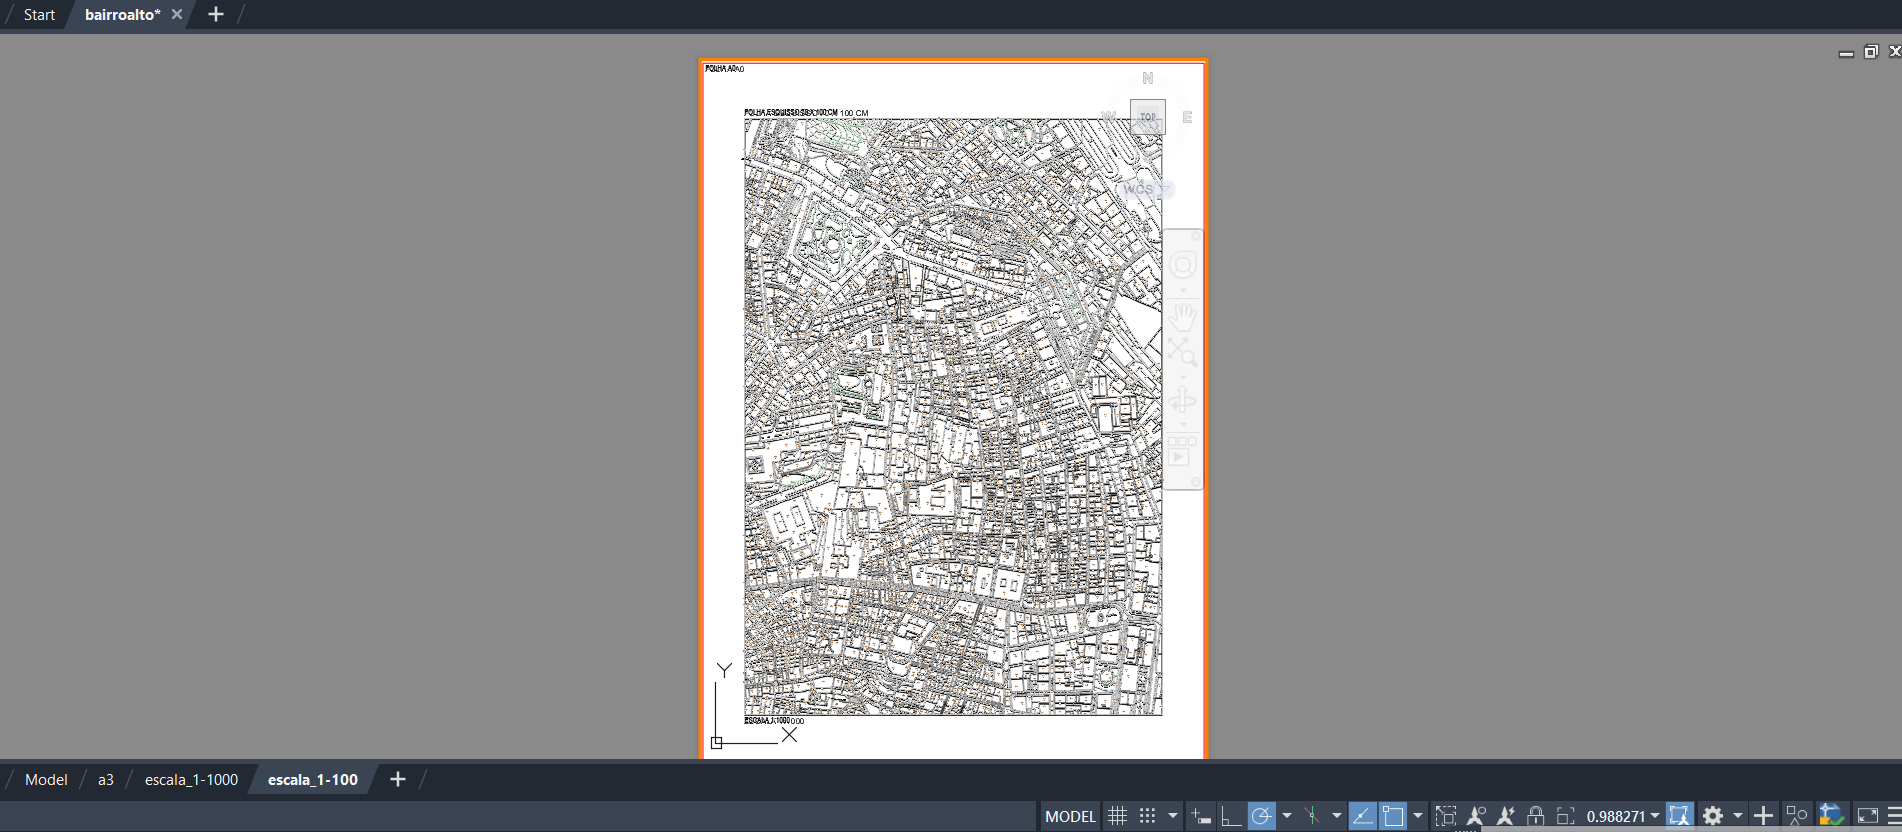1902x832 pixels.
Task: Click the Graphics Performance icon
Action: 1831,816
